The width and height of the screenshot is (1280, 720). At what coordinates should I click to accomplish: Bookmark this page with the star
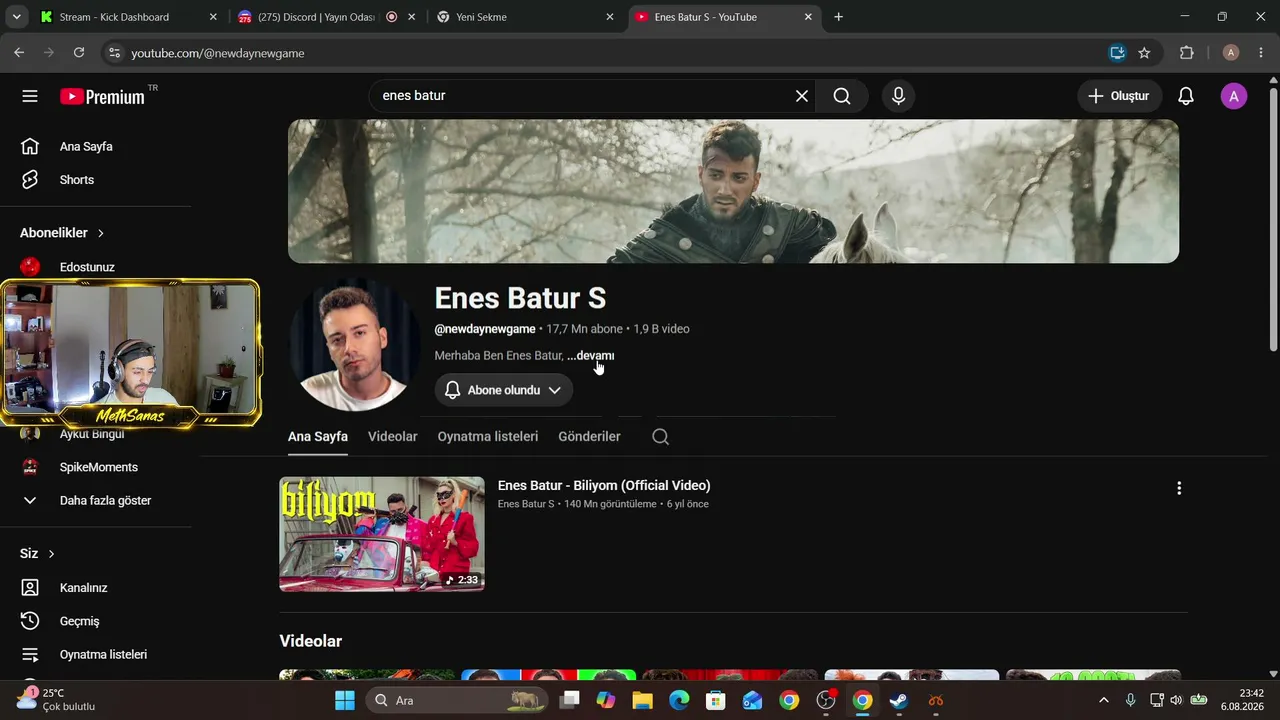tap(1144, 53)
